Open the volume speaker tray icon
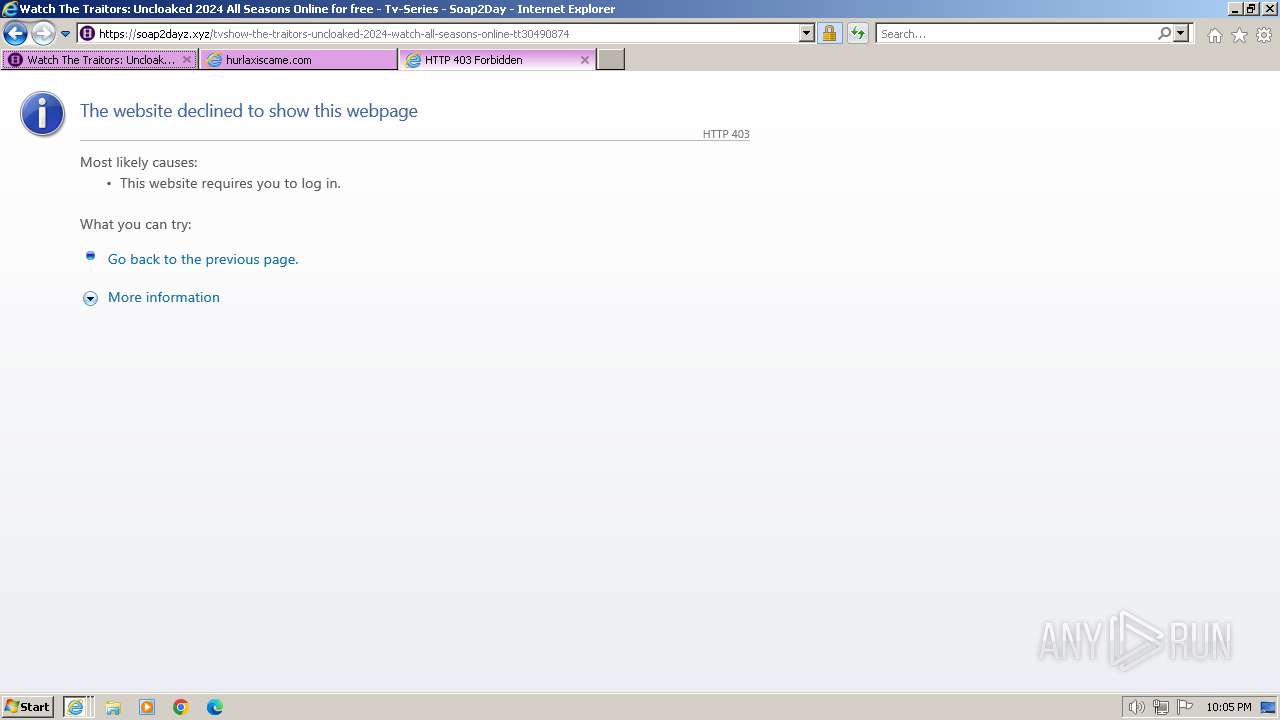1280x720 pixels. click(x=1136, y=707)
